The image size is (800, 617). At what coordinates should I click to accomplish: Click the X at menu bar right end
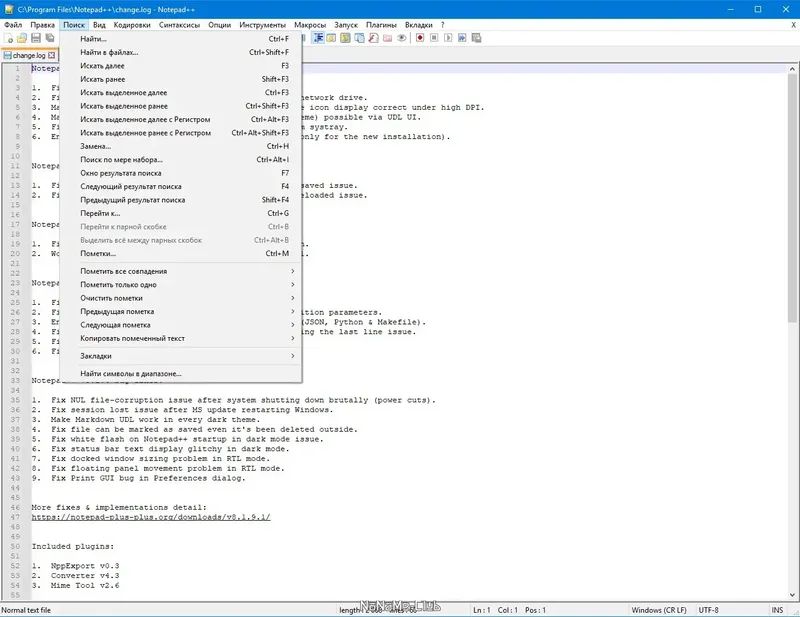tap(793, 24)
